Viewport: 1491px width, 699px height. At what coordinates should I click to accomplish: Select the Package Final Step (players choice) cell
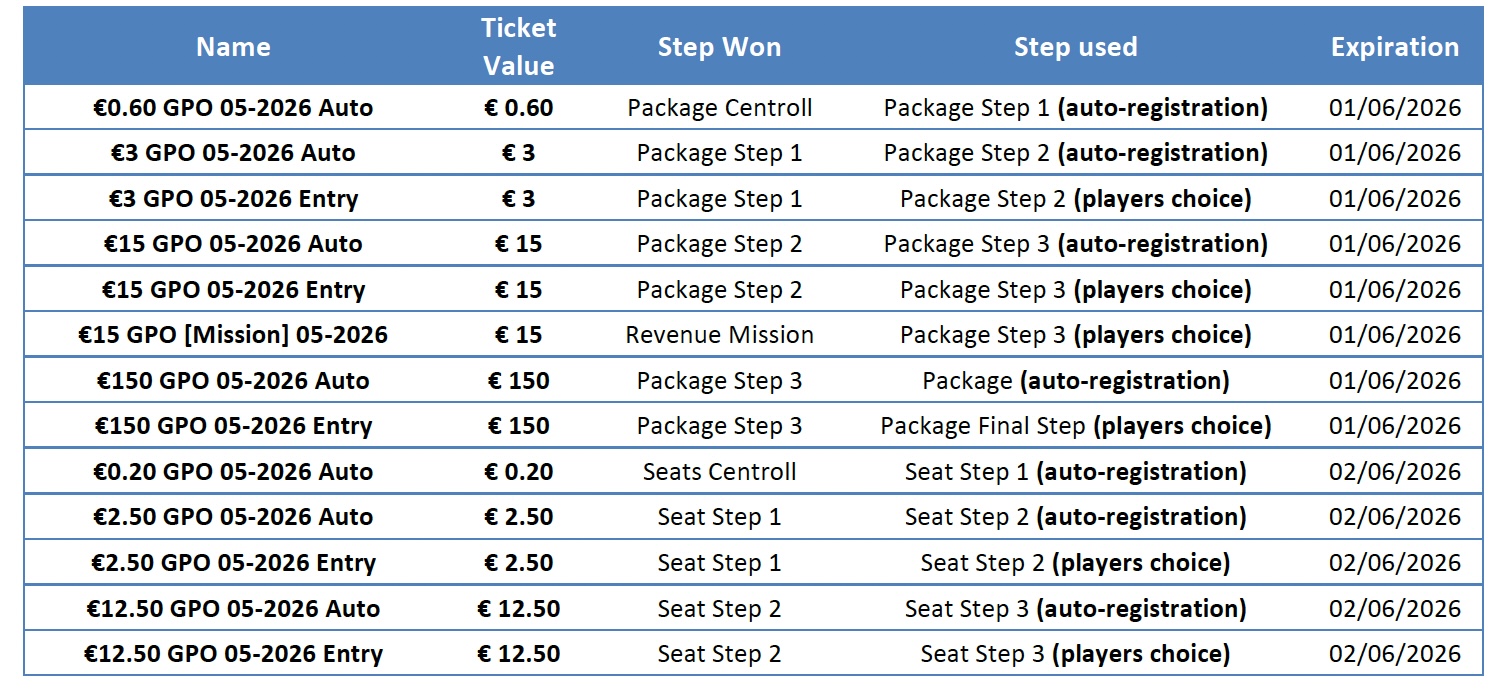click(x=1075, y=427)
